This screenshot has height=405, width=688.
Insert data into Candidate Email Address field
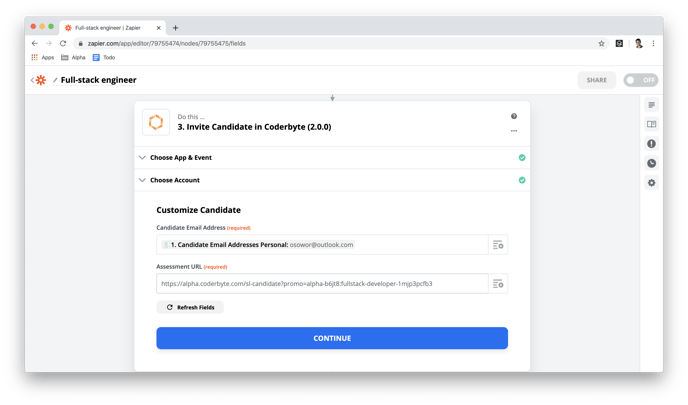point(498,245)
